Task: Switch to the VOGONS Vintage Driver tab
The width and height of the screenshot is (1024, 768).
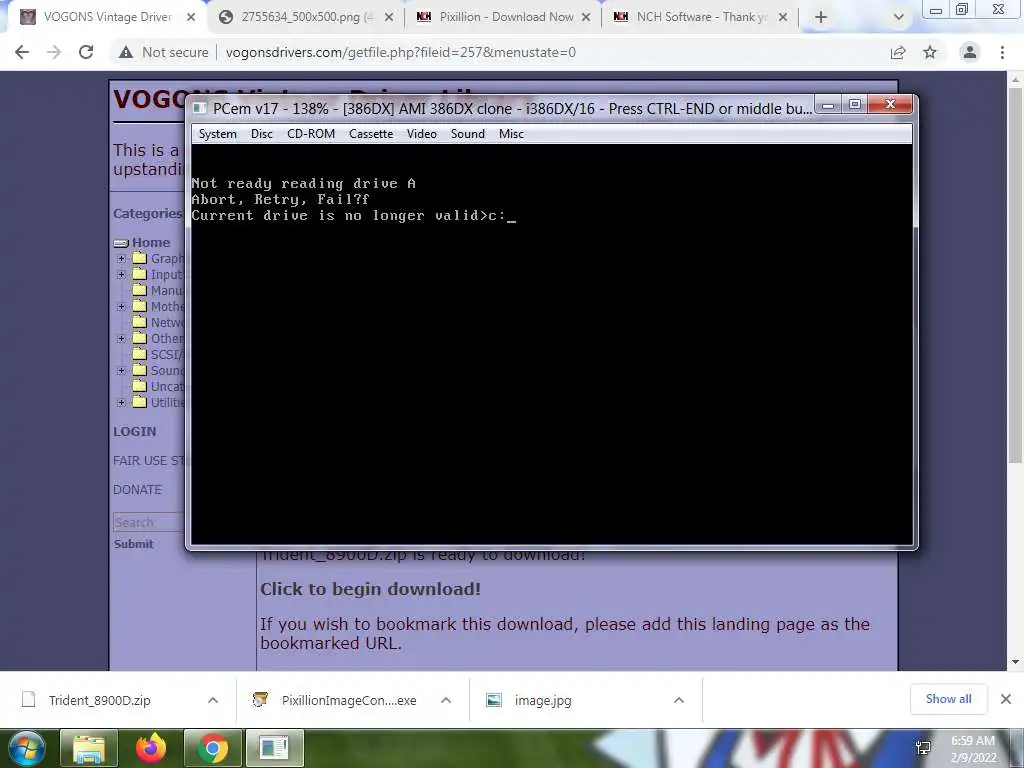Action: coord(108,17)
